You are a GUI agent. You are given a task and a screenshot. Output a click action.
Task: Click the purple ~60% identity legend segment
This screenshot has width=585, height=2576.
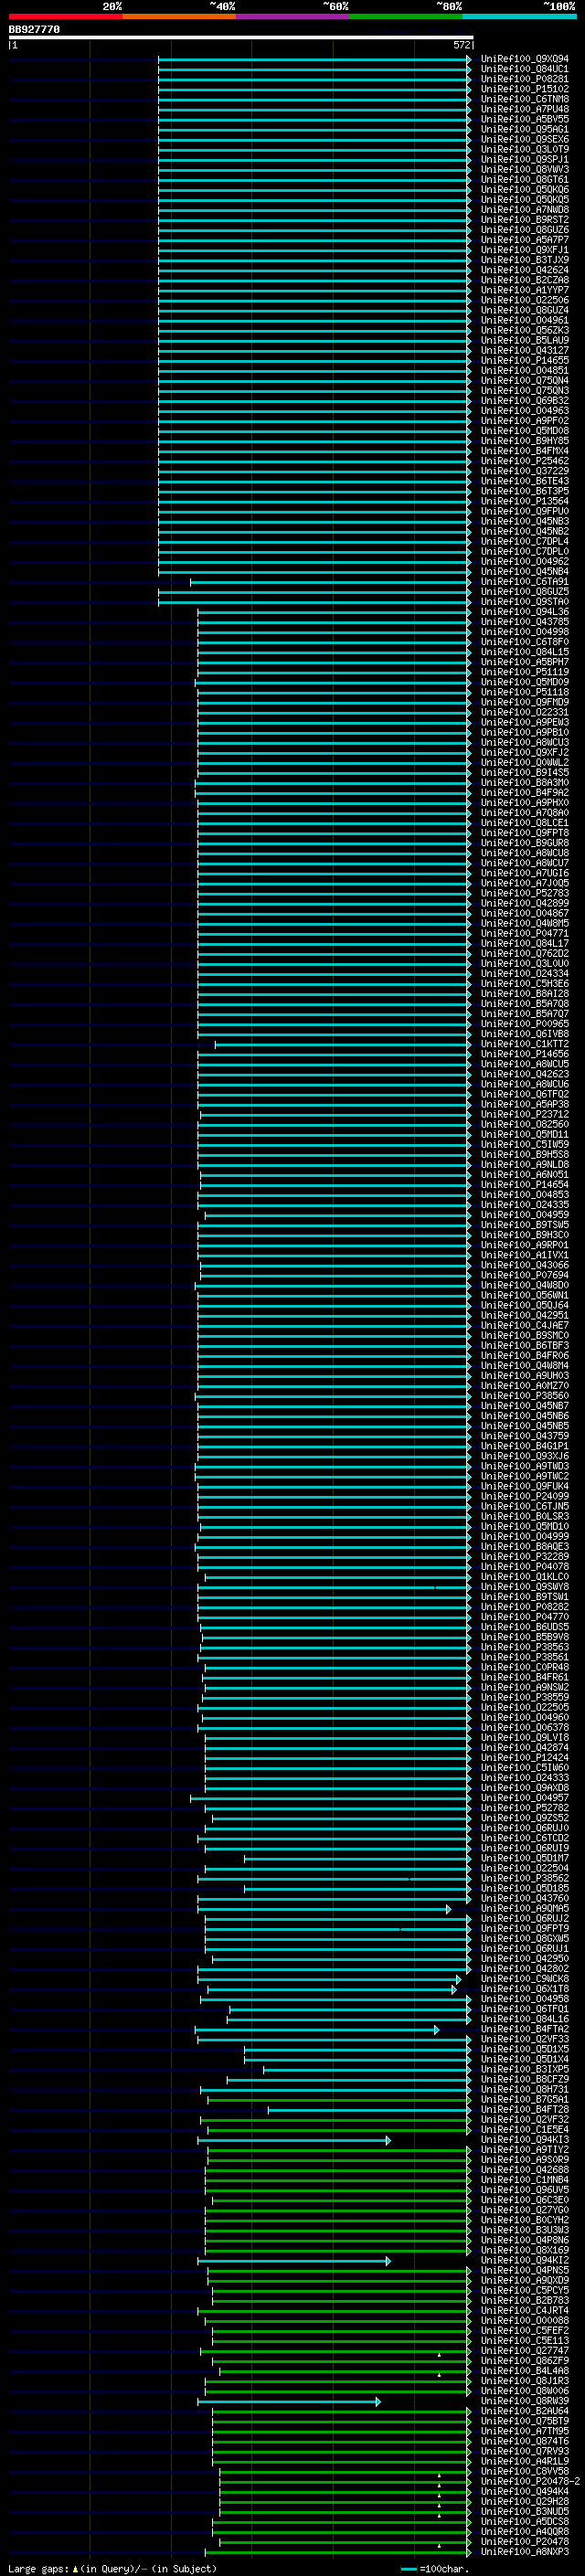(x=292, y=16)
